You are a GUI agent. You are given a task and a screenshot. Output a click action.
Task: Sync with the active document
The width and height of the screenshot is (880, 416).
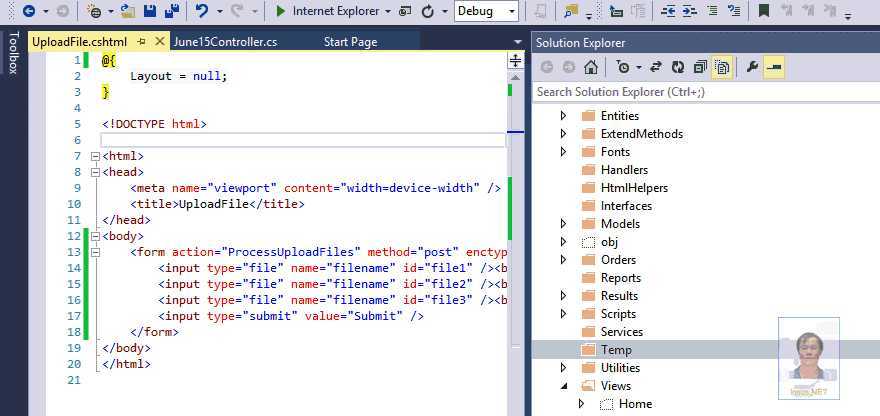(656, 67)
